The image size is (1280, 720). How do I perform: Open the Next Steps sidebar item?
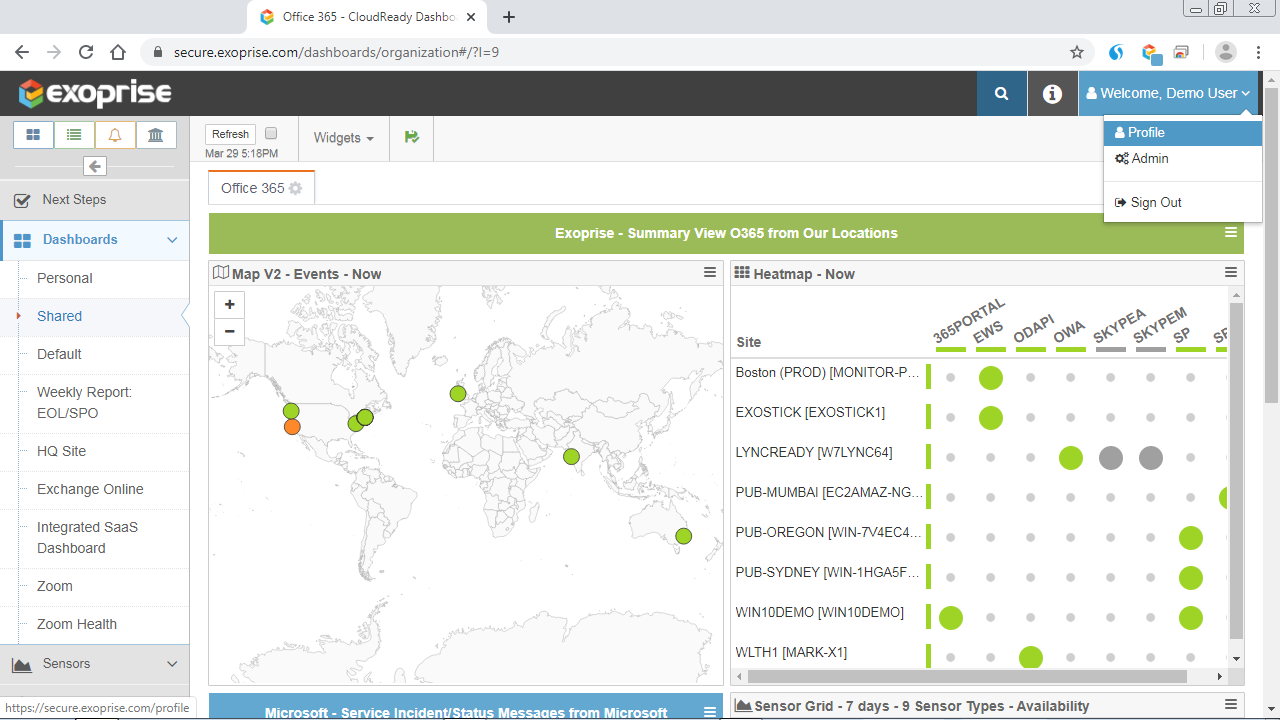pos(95,200)
